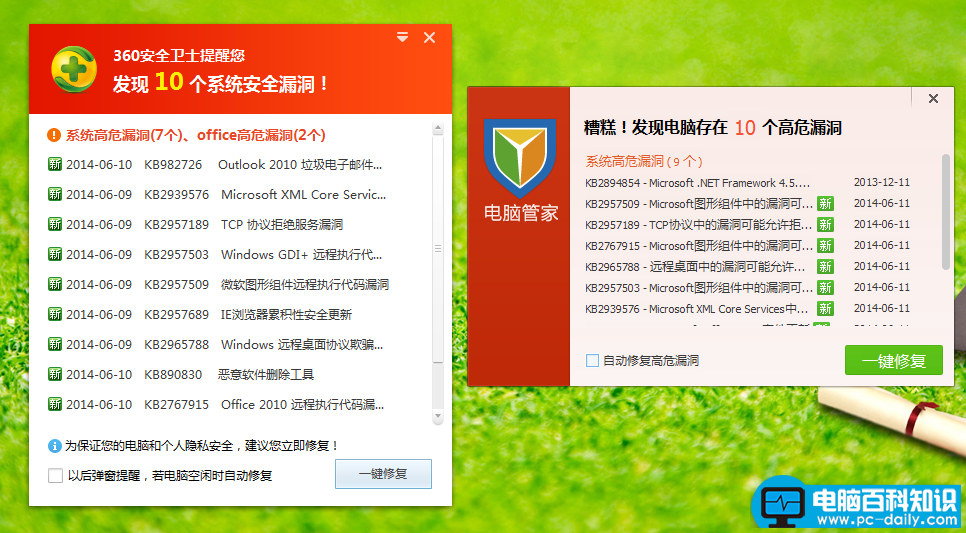Open the 360 popup dropdown menu arrow
Screen dimensions: 966x533
(402, 38)
